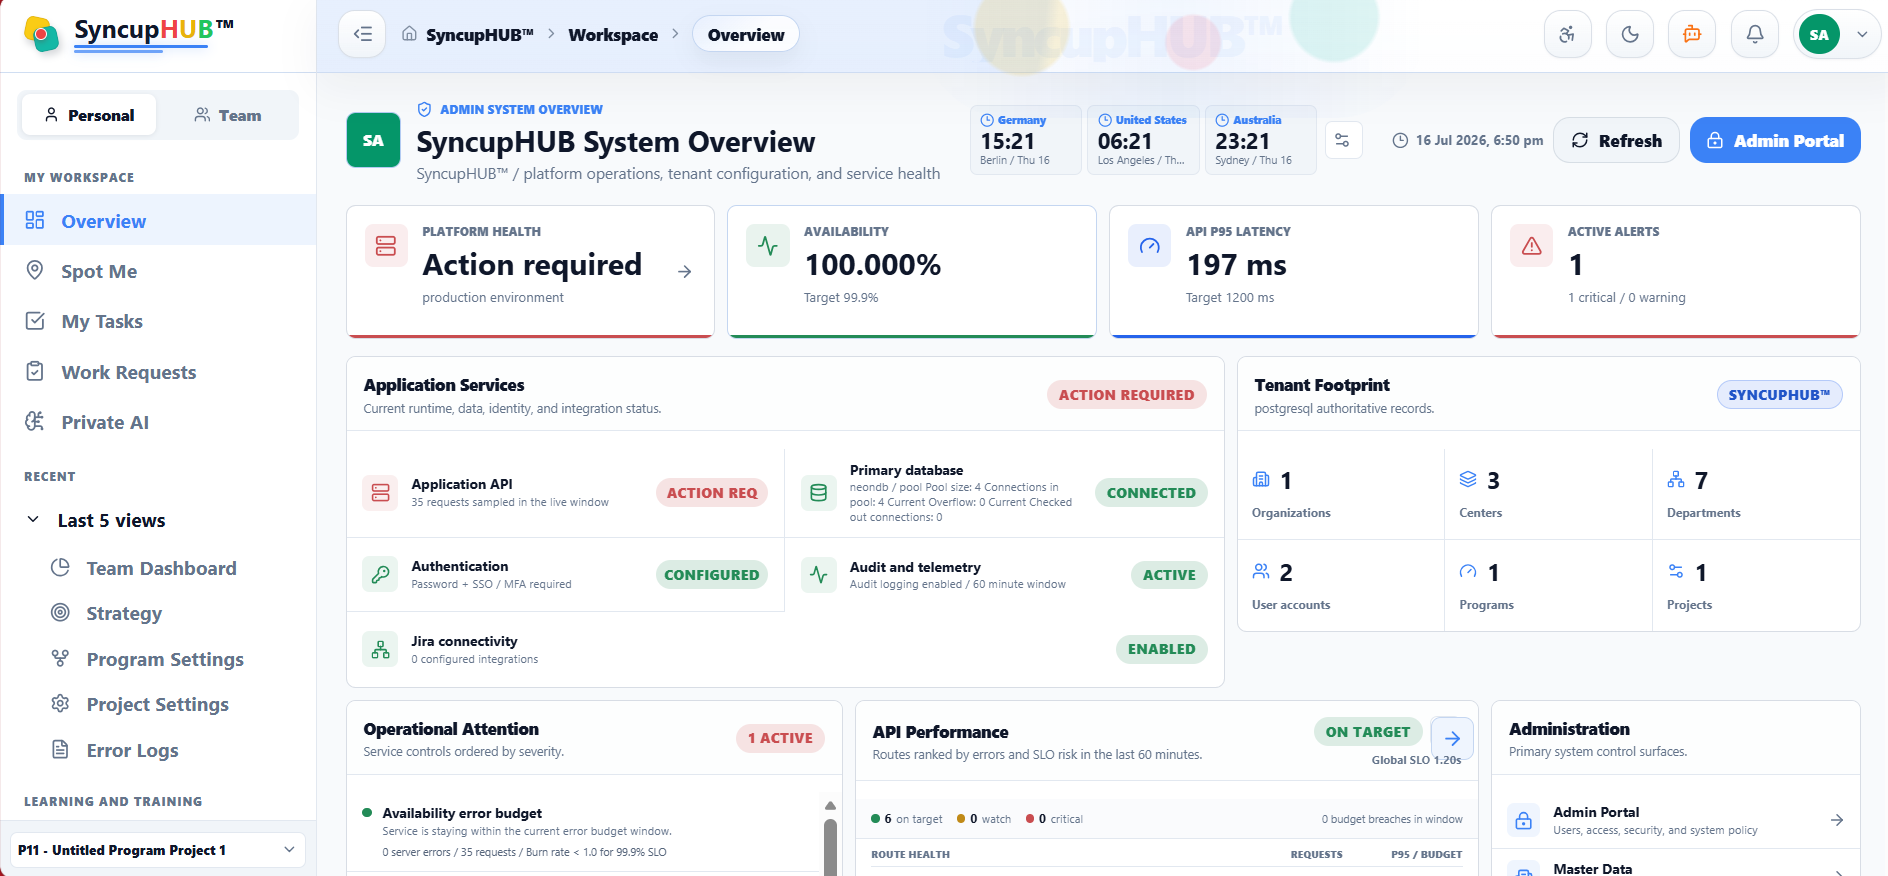The height and width of the screenshot is (876, 1888).
Task: Click the Platform Health arrow
Action: 684,271
